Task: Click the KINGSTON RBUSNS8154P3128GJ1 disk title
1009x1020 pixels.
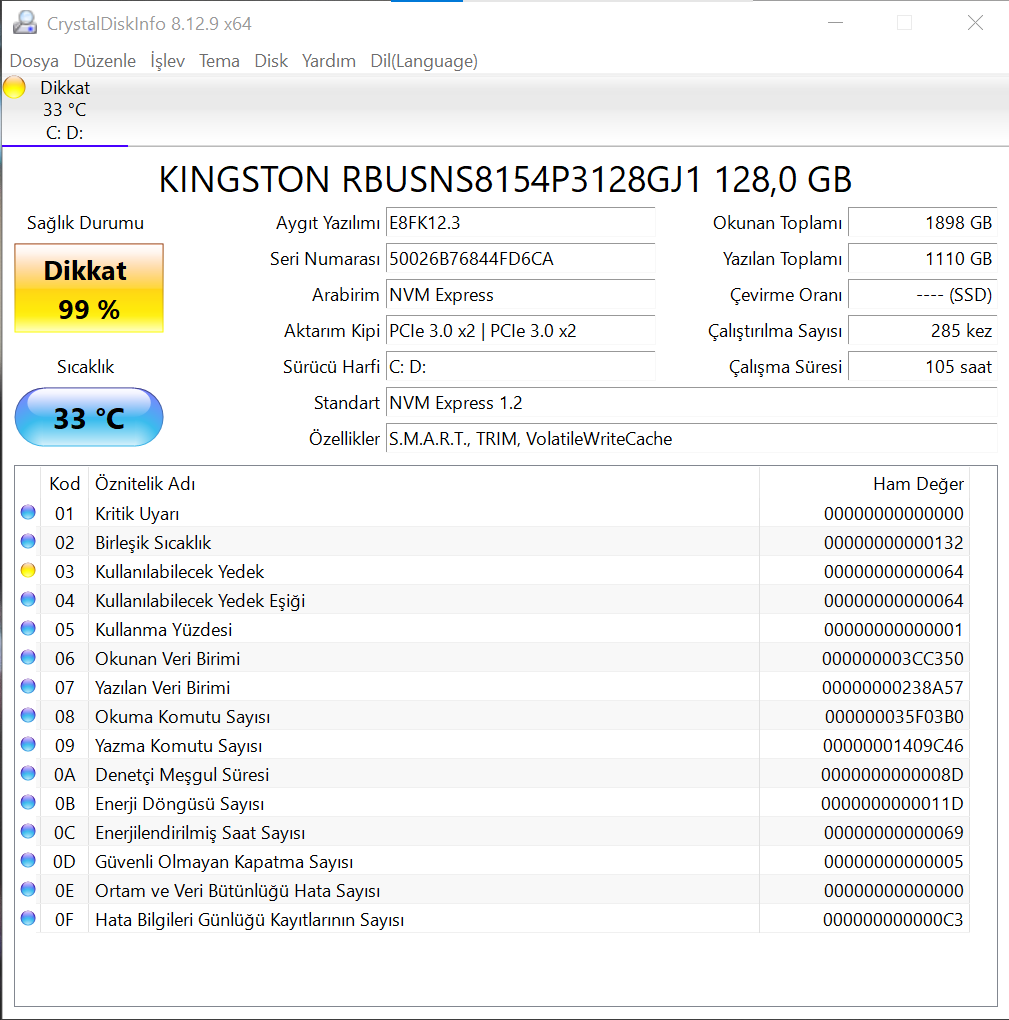Action: (x=505, y=180)
